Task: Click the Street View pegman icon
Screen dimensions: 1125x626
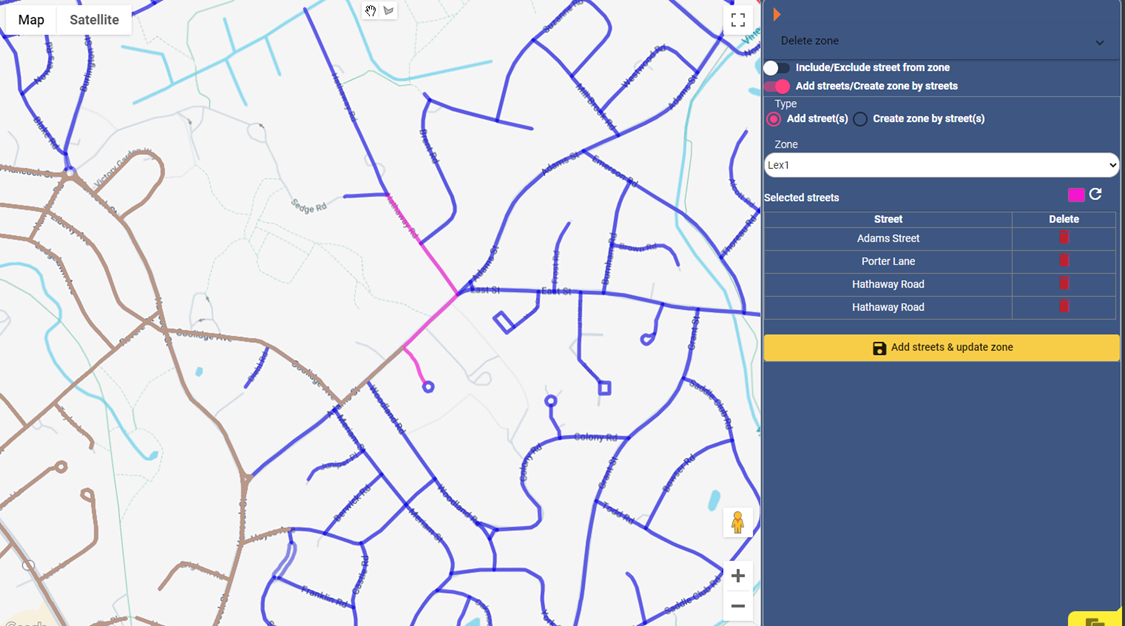Action: click(x=737, y=522)
